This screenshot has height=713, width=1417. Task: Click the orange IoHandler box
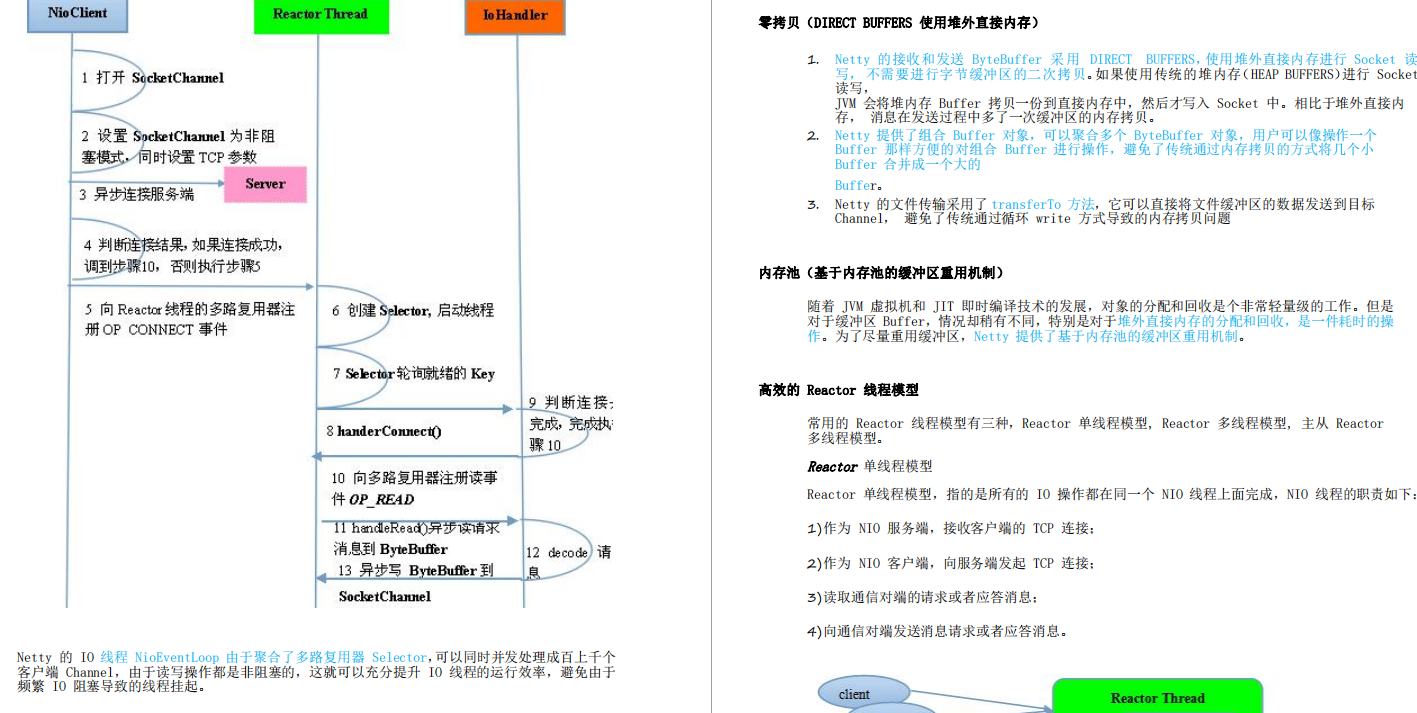[515, 16]
